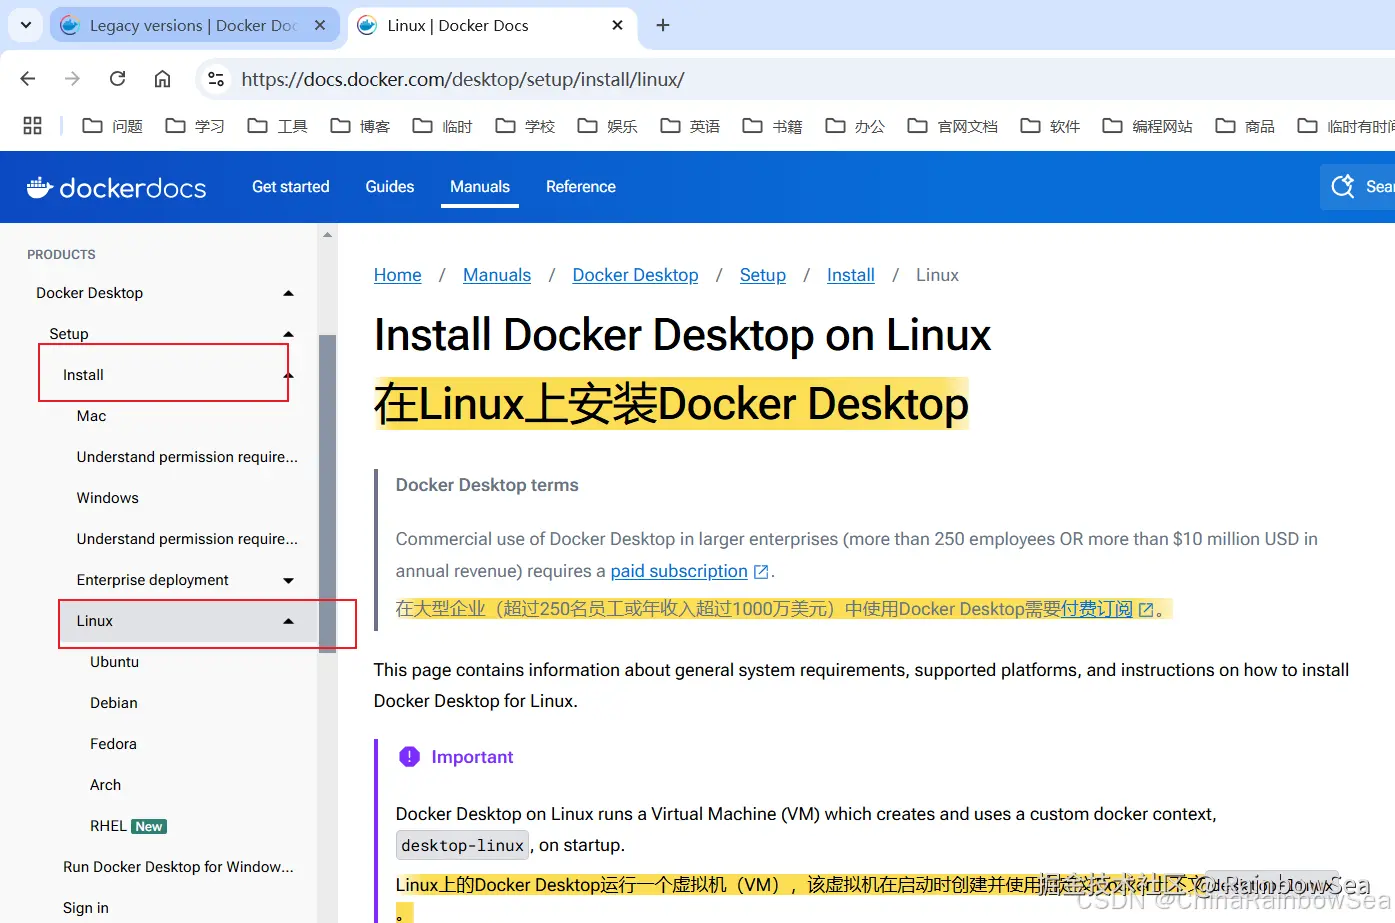This screenshot has width=1395, height=923.
Task: Follow the Install breadcrumb link
Action: (x=850, y=275)
